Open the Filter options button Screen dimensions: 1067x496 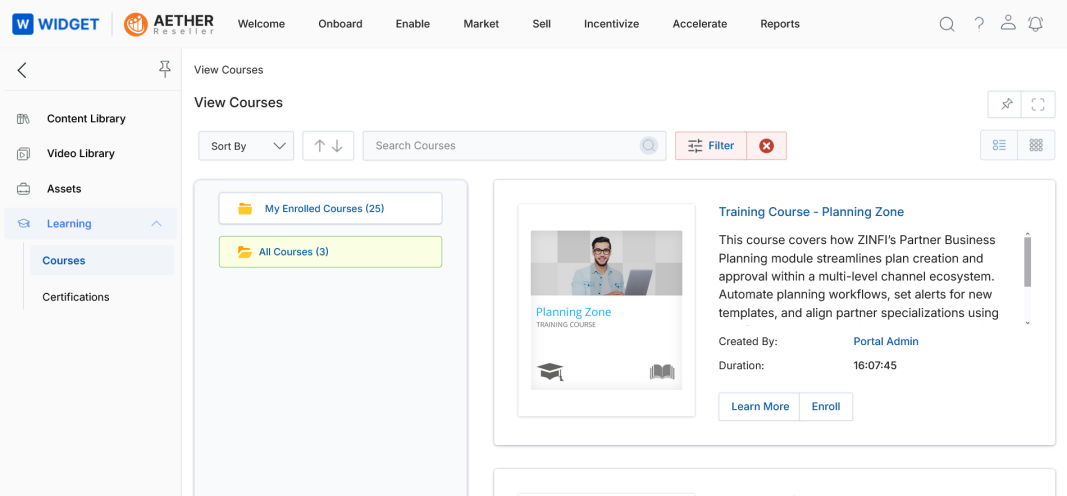coord(711,146)
